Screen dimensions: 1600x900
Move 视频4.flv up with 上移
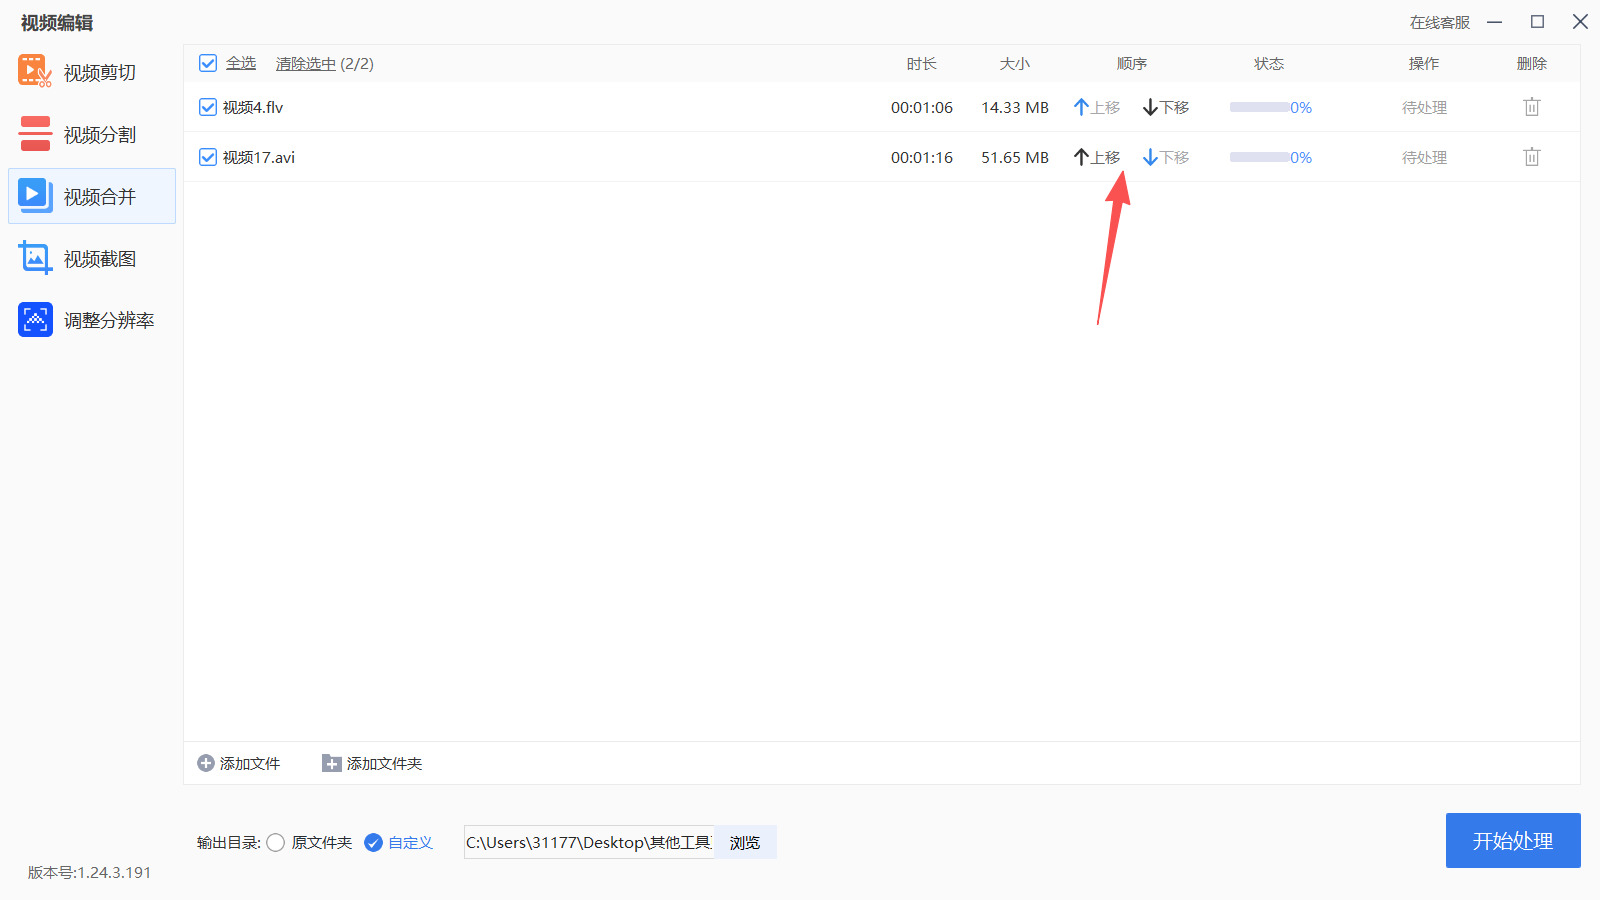click(1097, 107)
